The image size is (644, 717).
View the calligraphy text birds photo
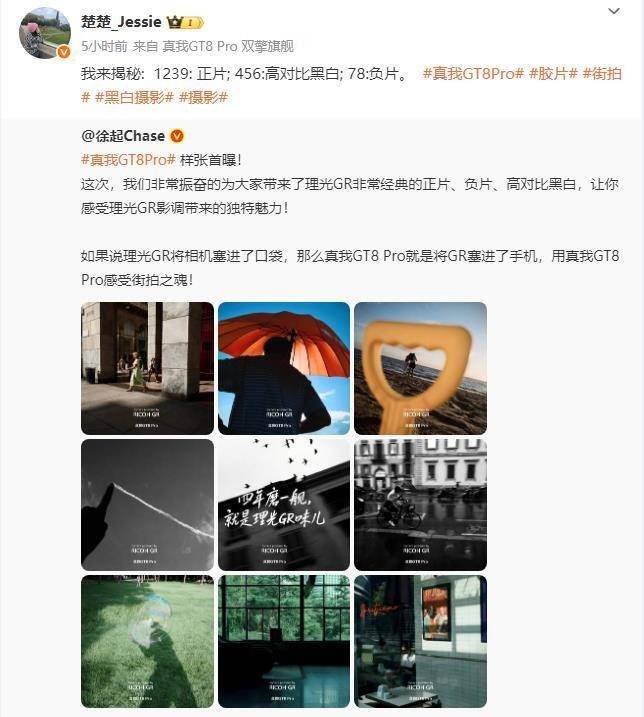[x=284, y=505]
